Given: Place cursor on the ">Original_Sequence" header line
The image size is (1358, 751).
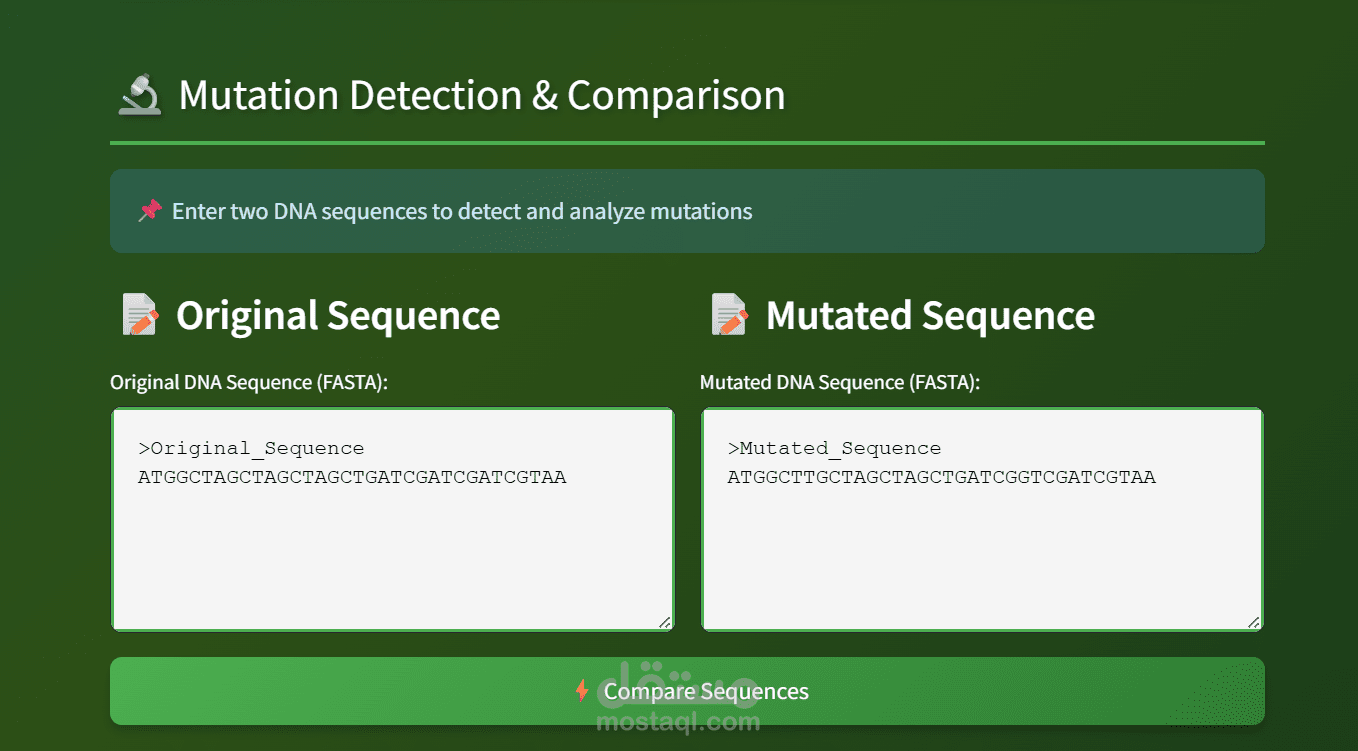Looking at the screenshot, I should pyautogui.click(x=252, y=448).
